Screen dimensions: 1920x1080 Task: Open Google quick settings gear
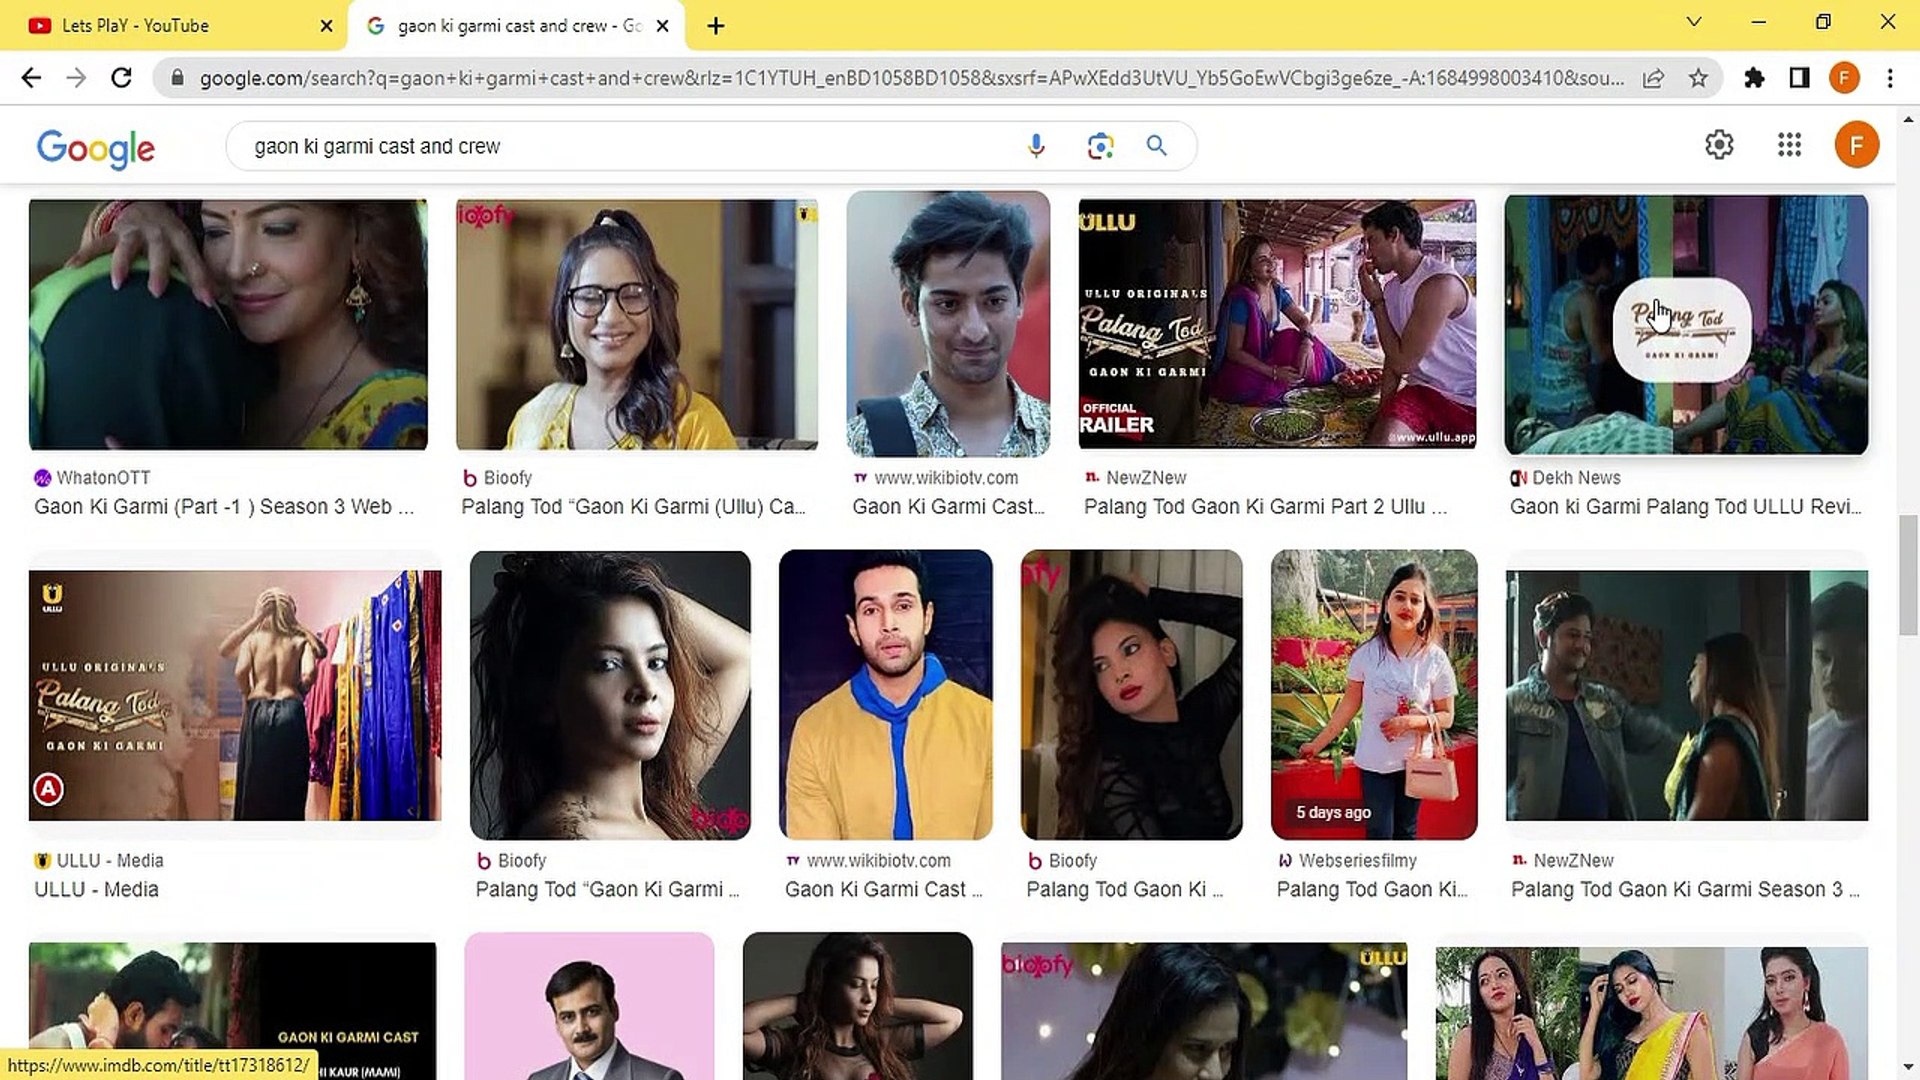[1719, 145]
